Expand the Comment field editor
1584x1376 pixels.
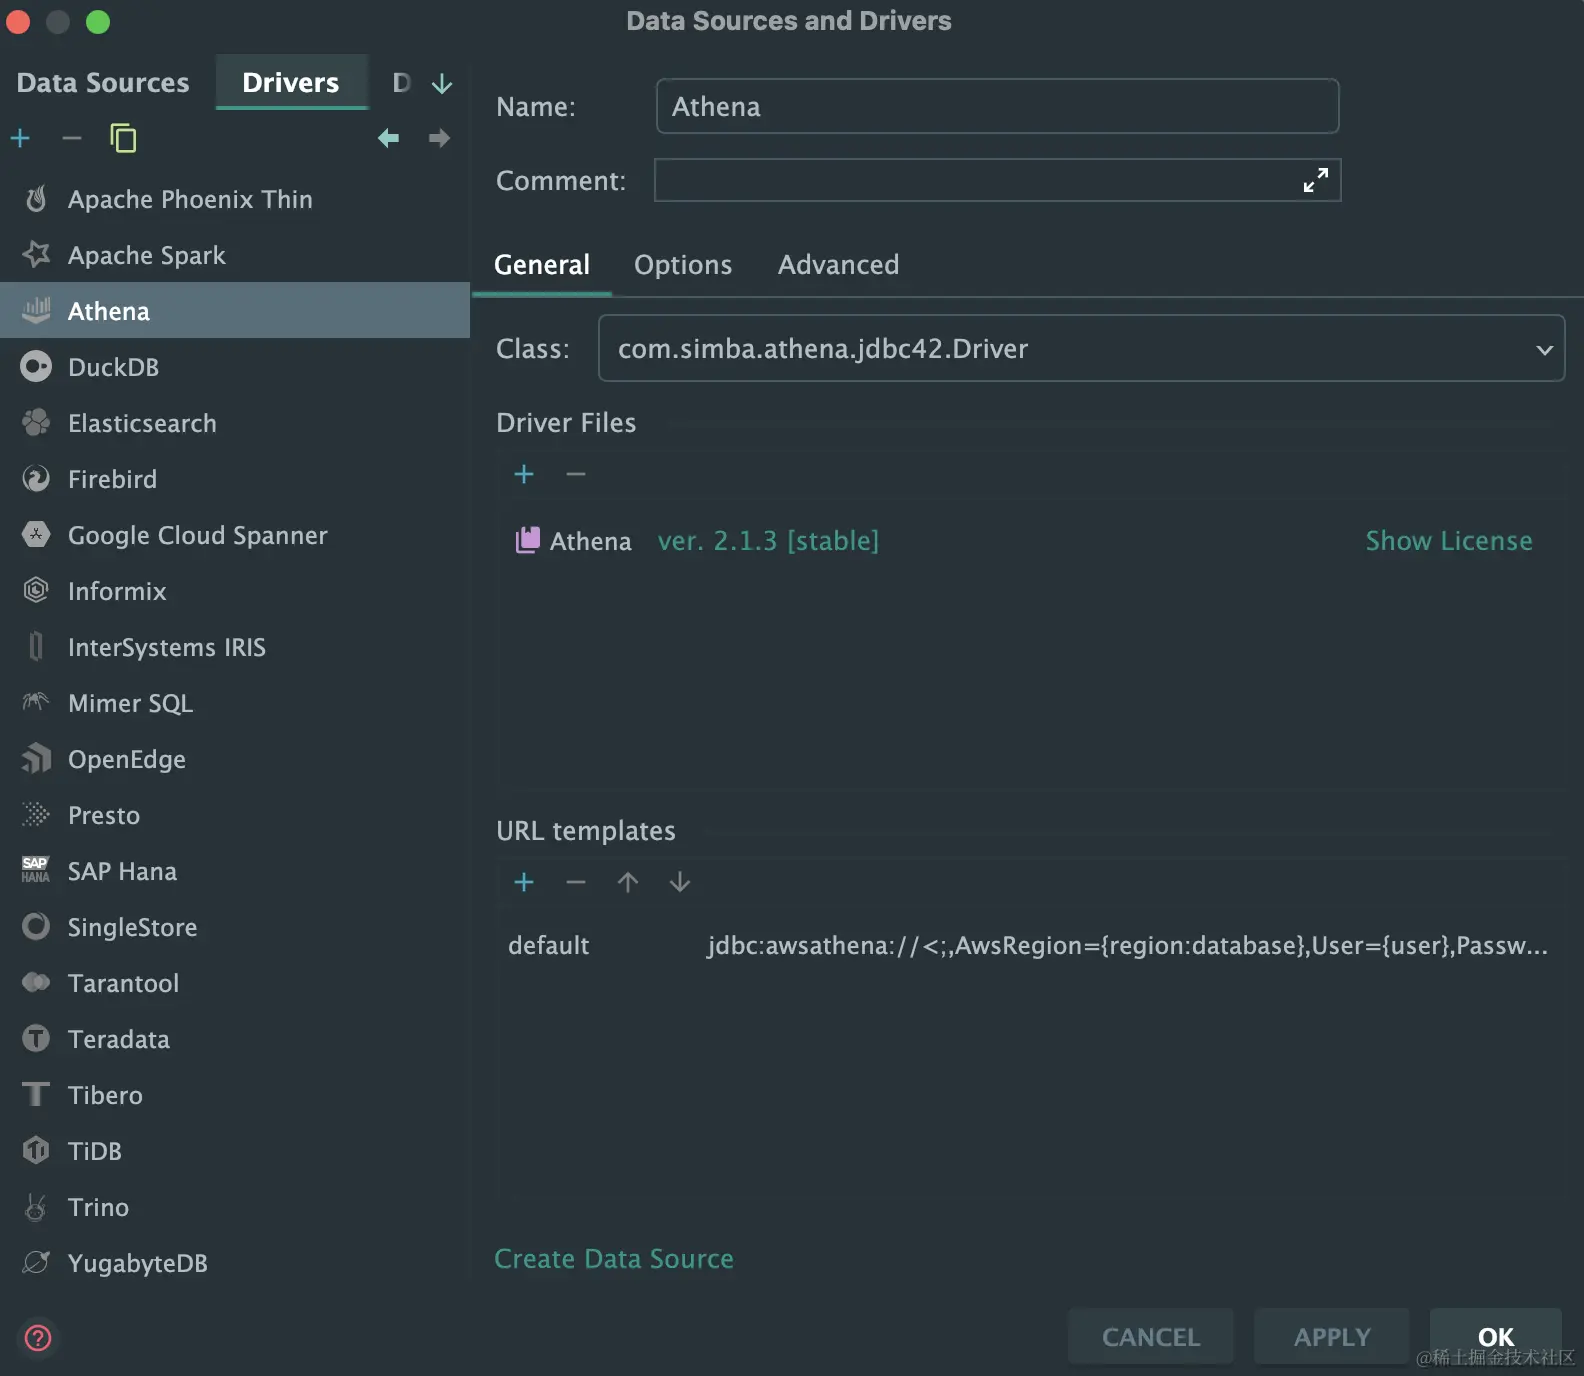pos(1315,180)
